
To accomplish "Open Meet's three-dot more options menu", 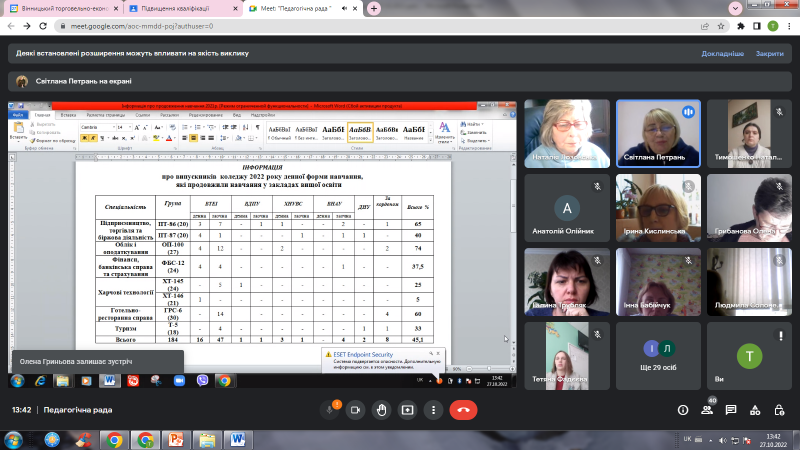I will pos(434,410).
